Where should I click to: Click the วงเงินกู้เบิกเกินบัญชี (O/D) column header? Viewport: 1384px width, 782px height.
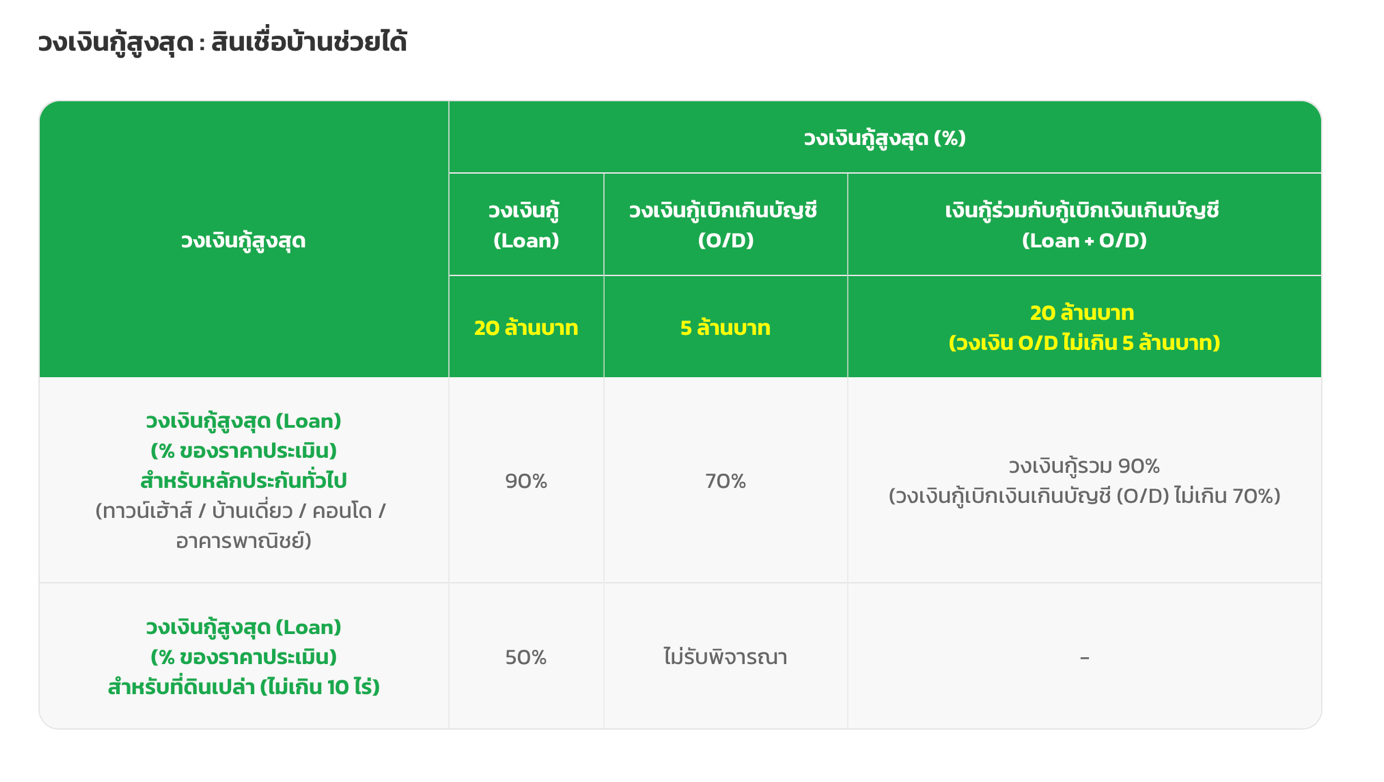[725, 225]
